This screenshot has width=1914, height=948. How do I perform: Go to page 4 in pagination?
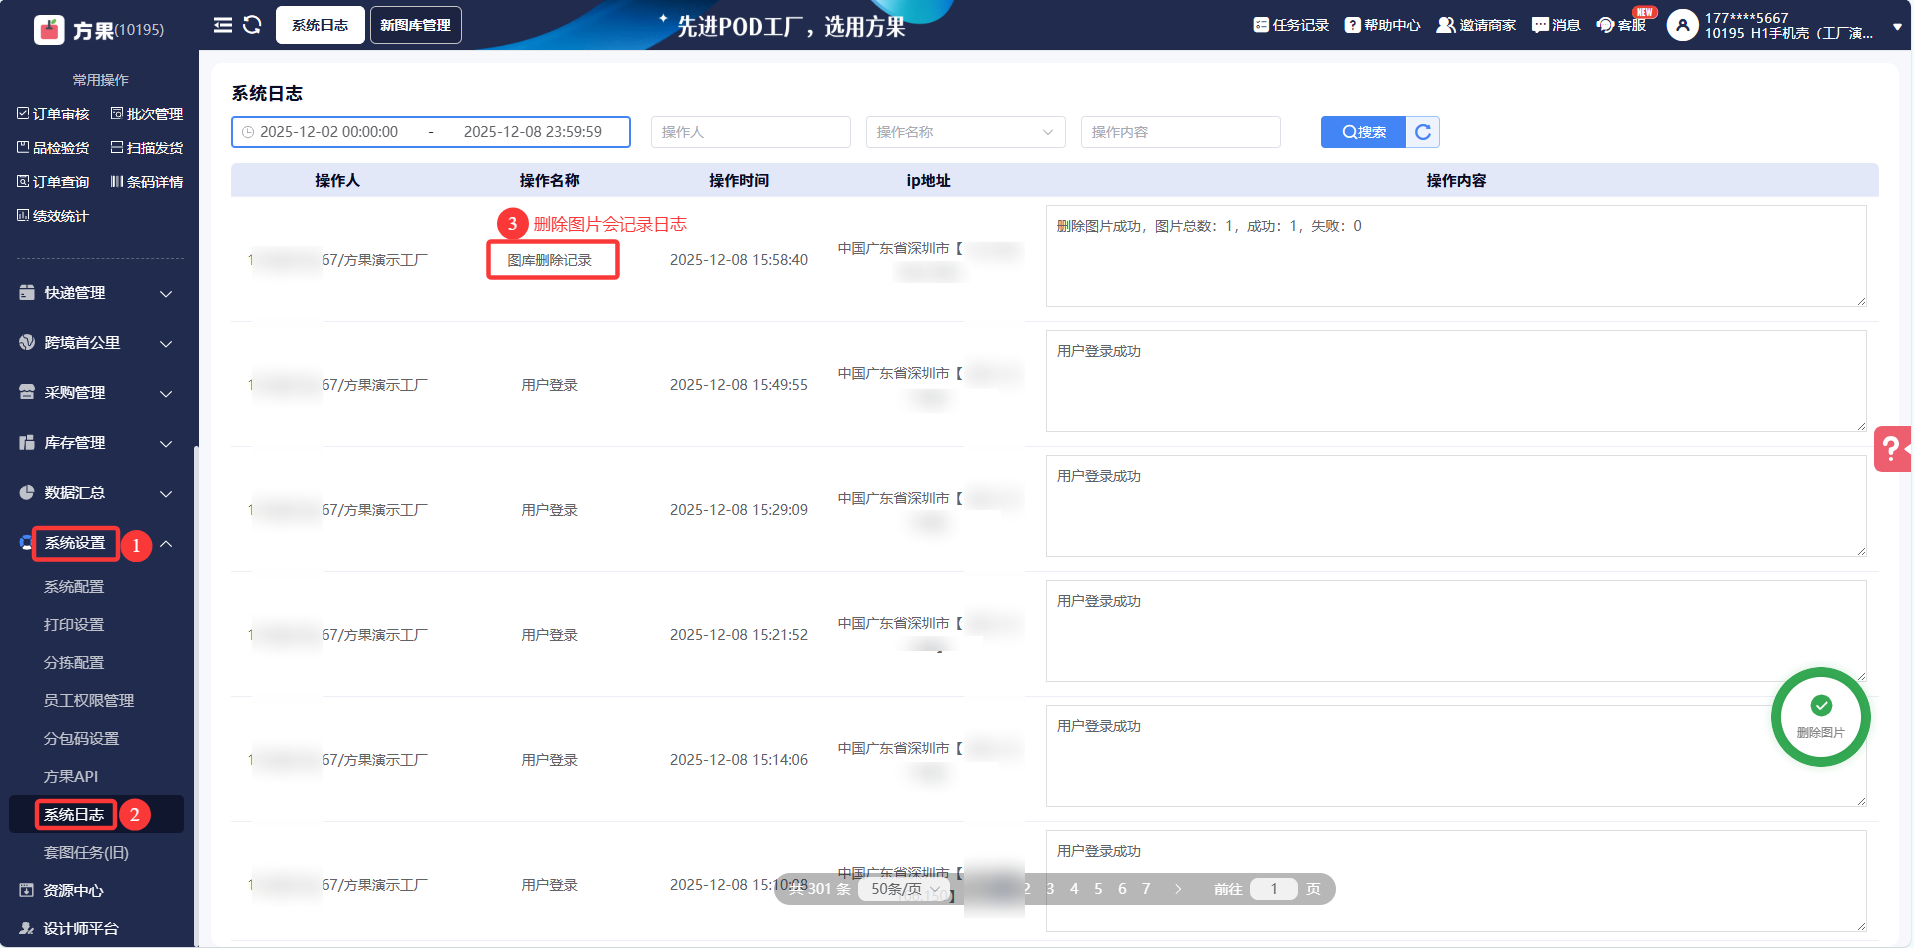pyautogui.click(x=1074, y=889)
